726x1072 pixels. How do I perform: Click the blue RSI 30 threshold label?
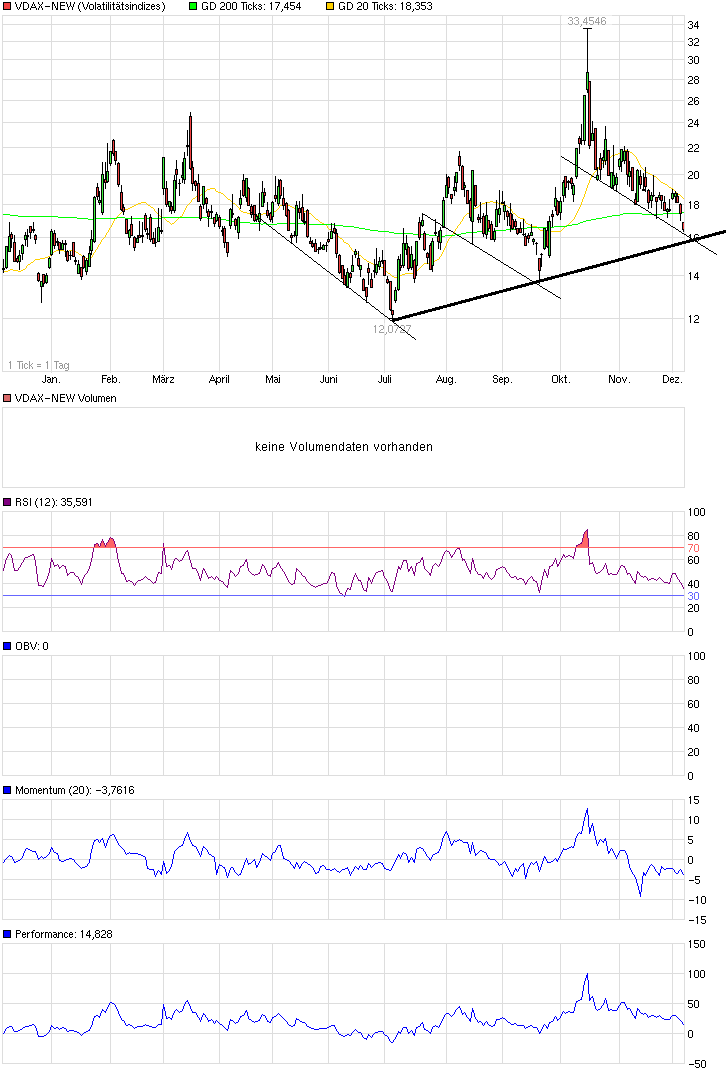tap(693, 596)
